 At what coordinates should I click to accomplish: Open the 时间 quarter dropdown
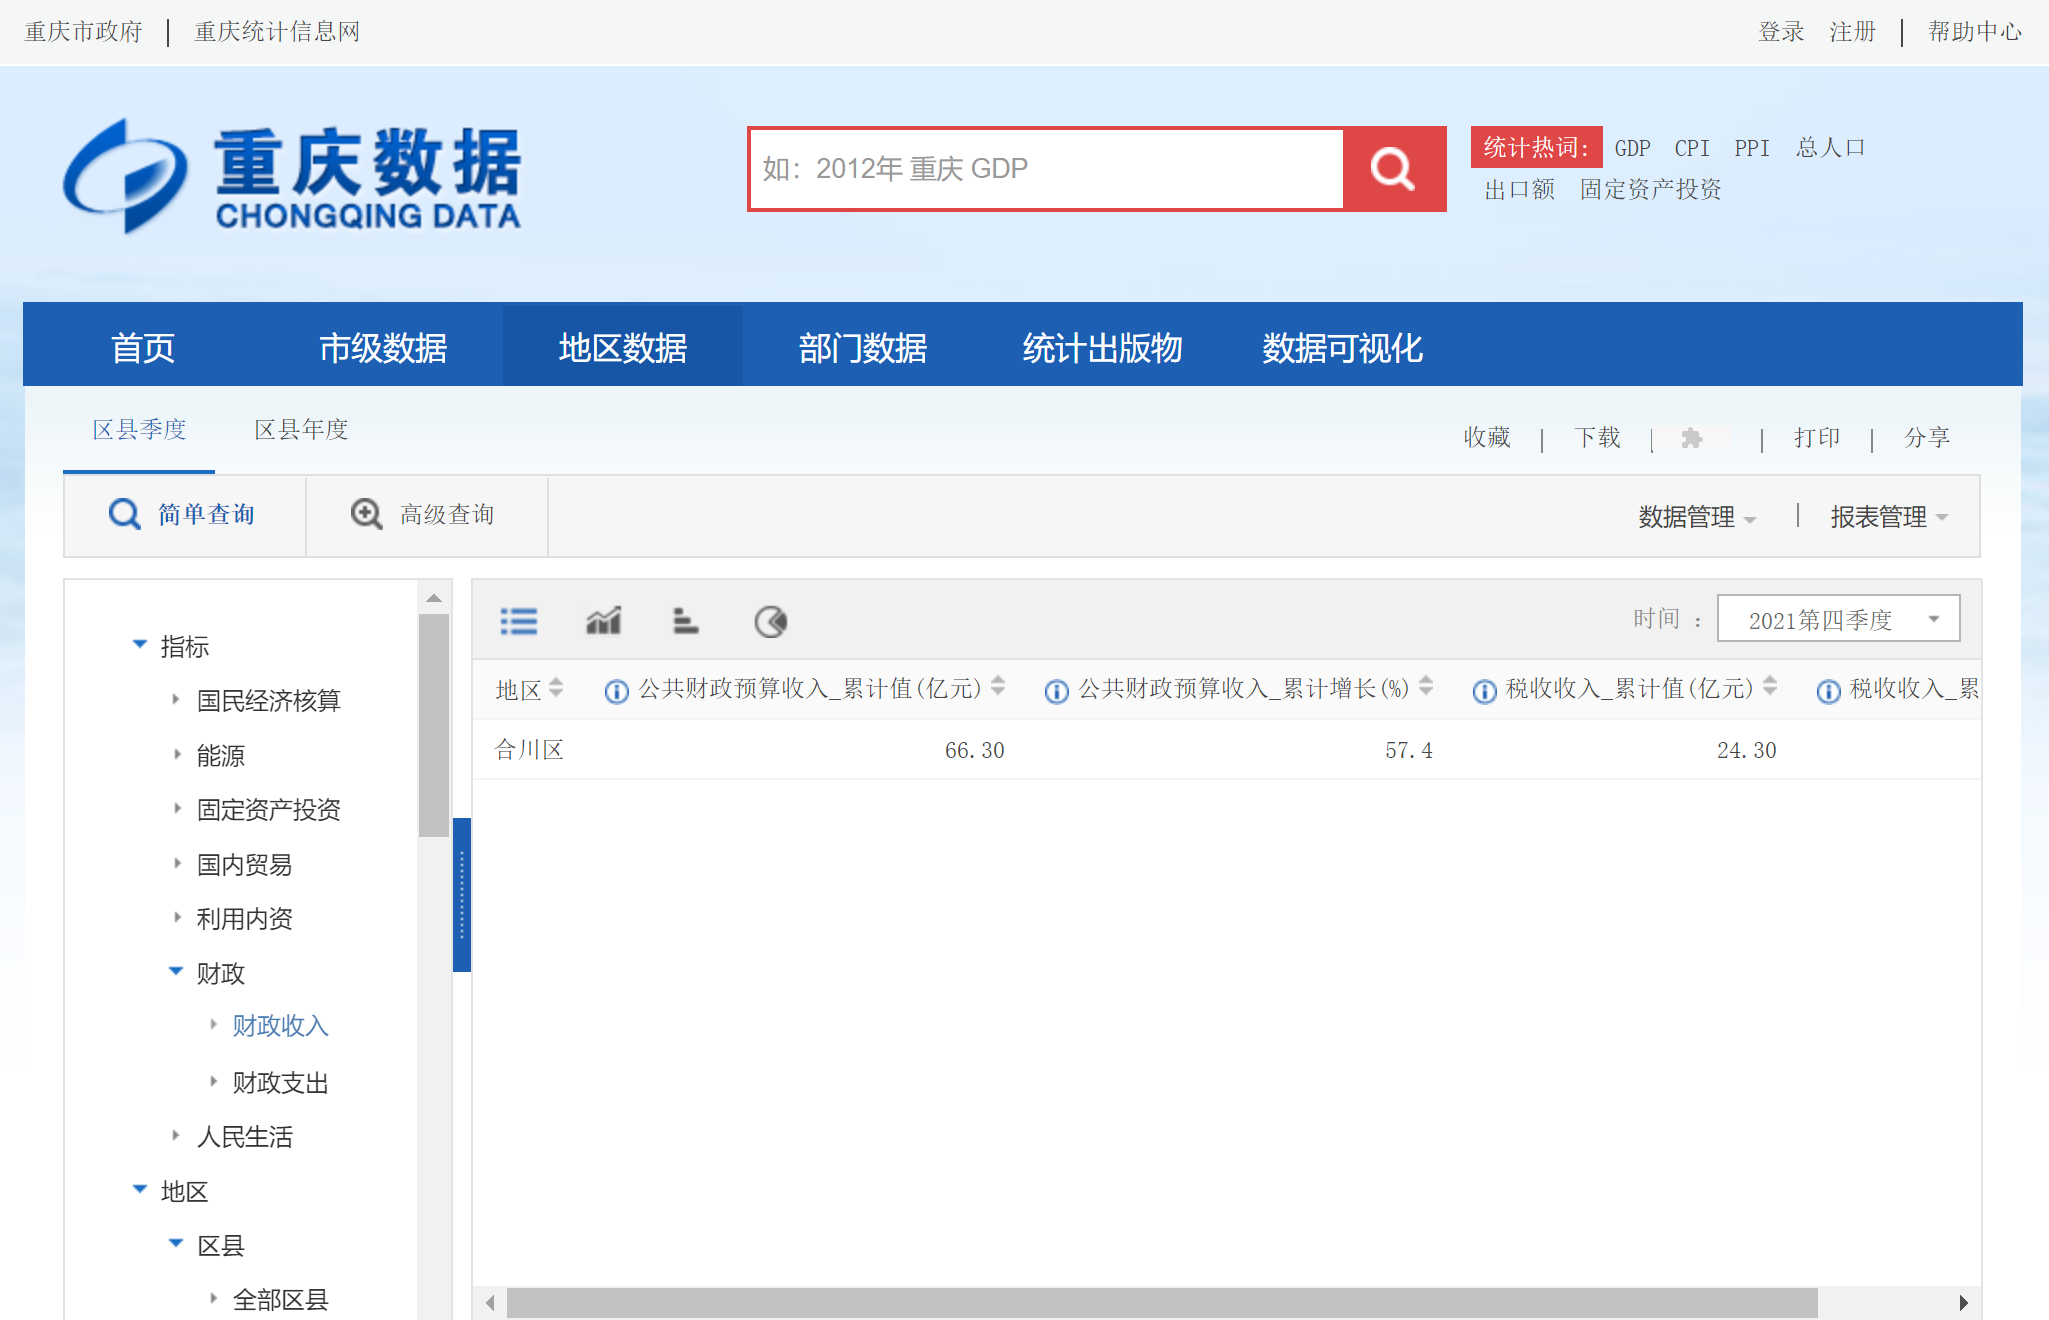pos(1838,619)
